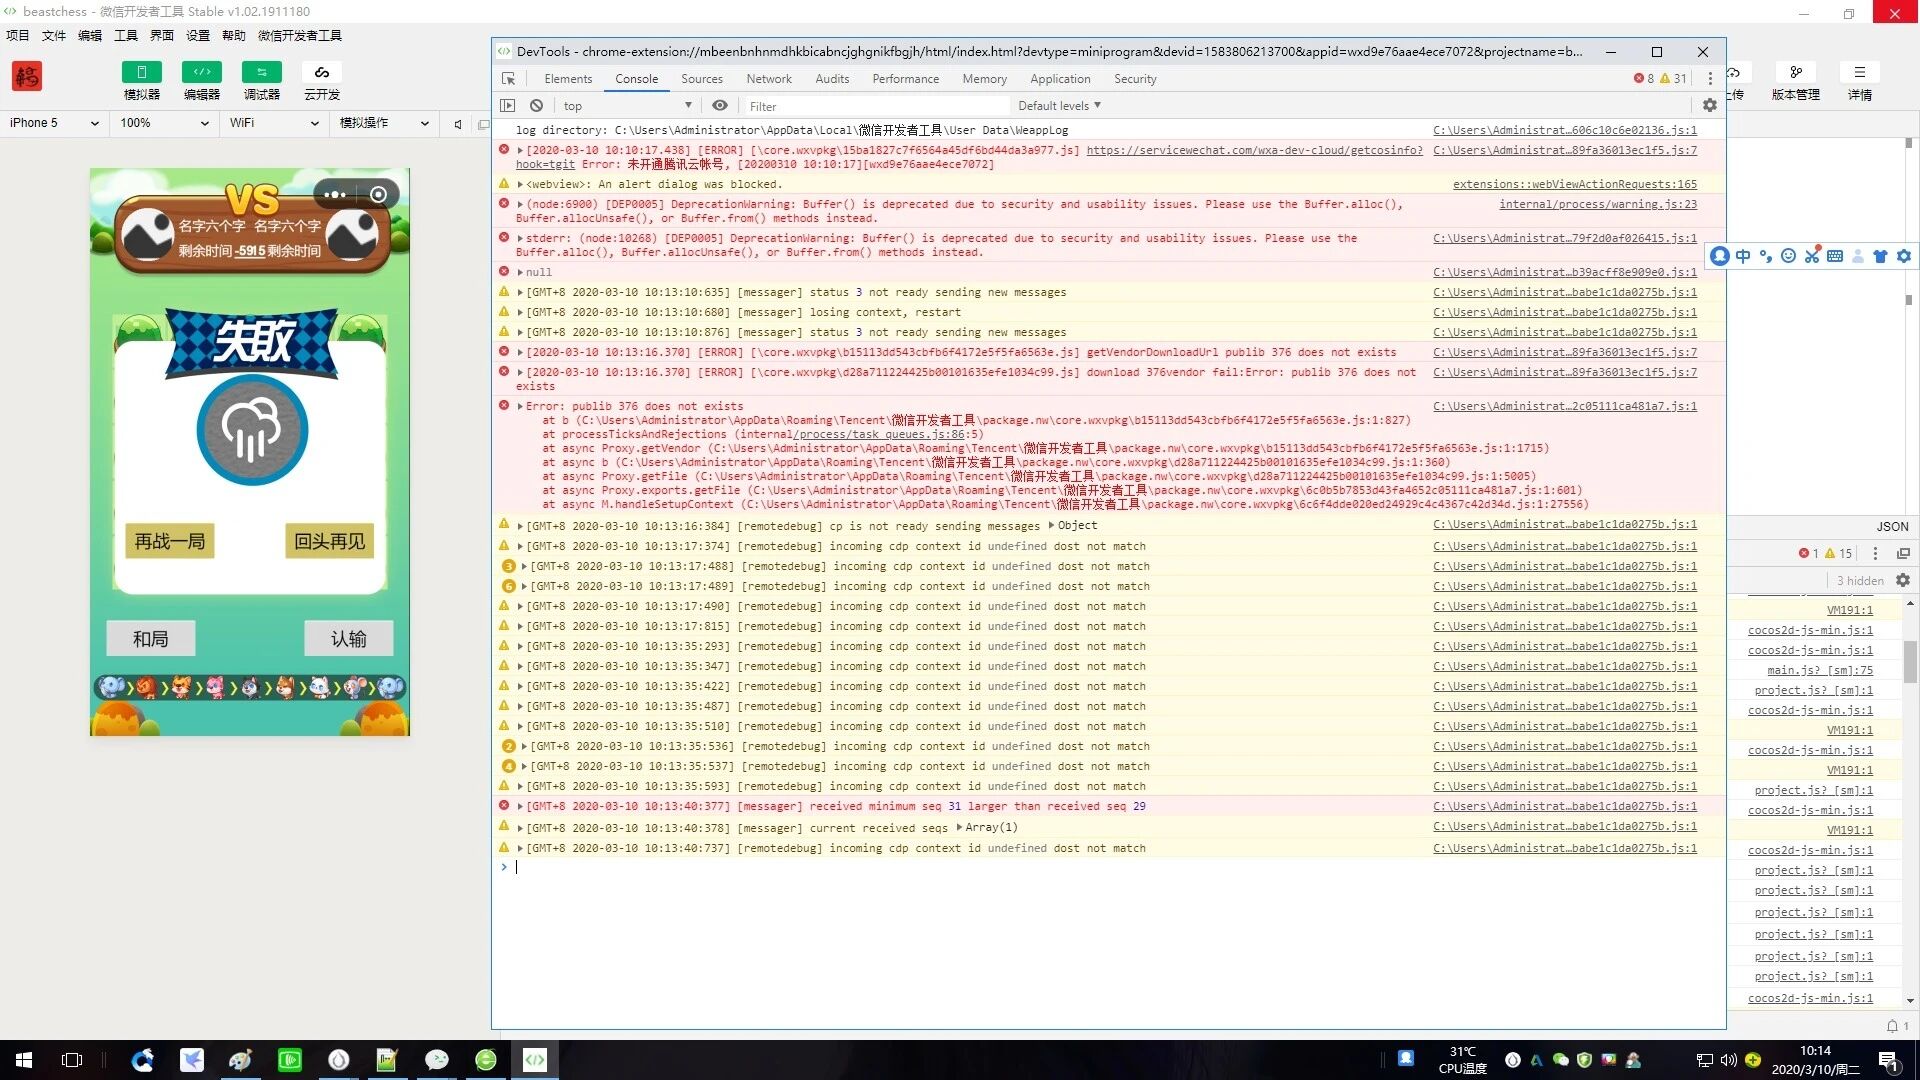Open the Cloud Development (云开发) icon
This screenshot has width=1920, height=1080.
coord(321,73)
